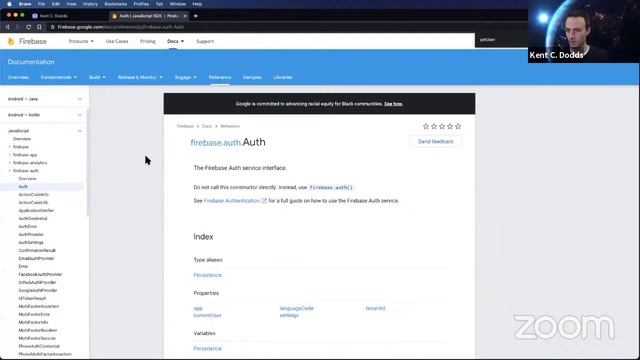Open the Pricing page
This screenshot has width=640, height=360.
pyautogui.click(x=148, y=41)
